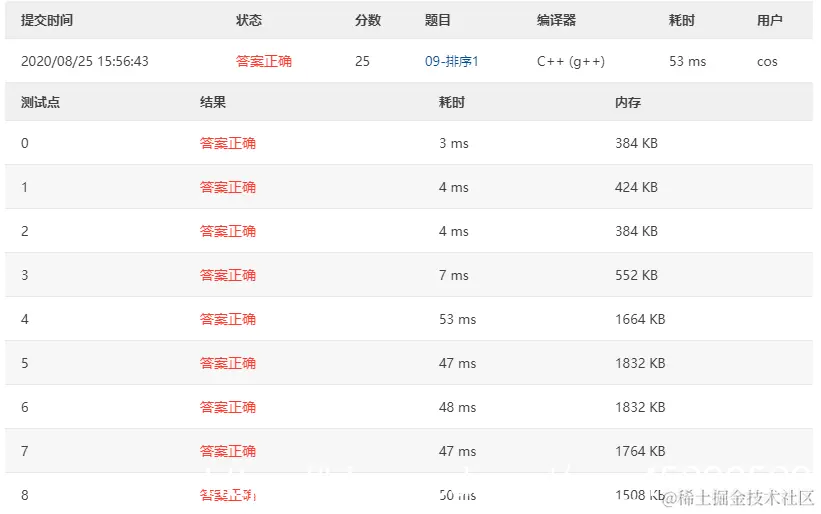Click the 结果 column header
Viewport: 821px width, 514px height.
click(213, 102)
